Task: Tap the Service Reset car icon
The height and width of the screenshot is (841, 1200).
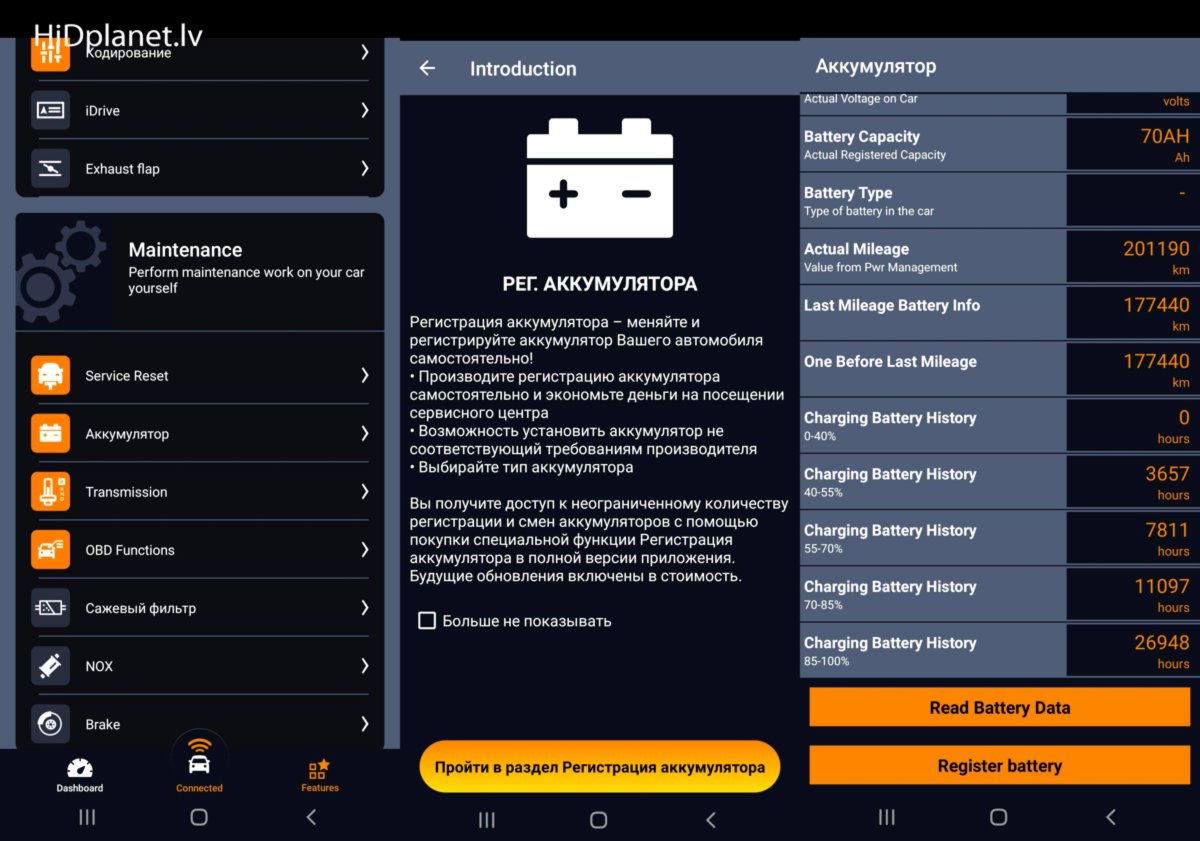Action: pos(51,376)
